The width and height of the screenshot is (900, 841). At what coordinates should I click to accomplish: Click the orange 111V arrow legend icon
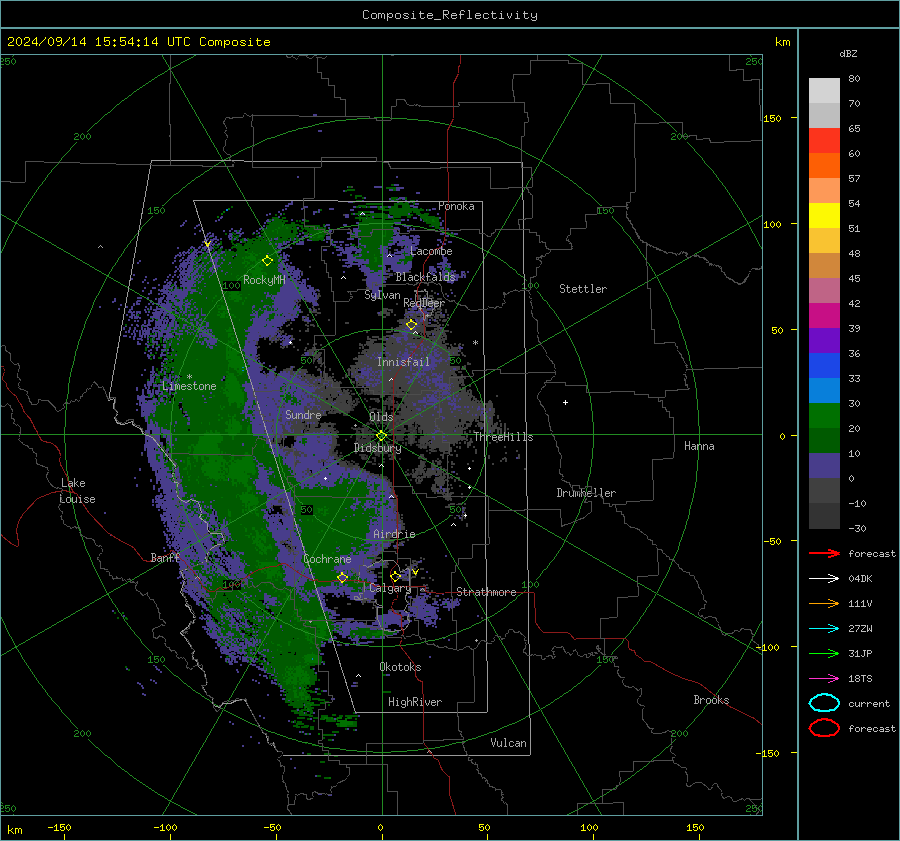[824, 603]
